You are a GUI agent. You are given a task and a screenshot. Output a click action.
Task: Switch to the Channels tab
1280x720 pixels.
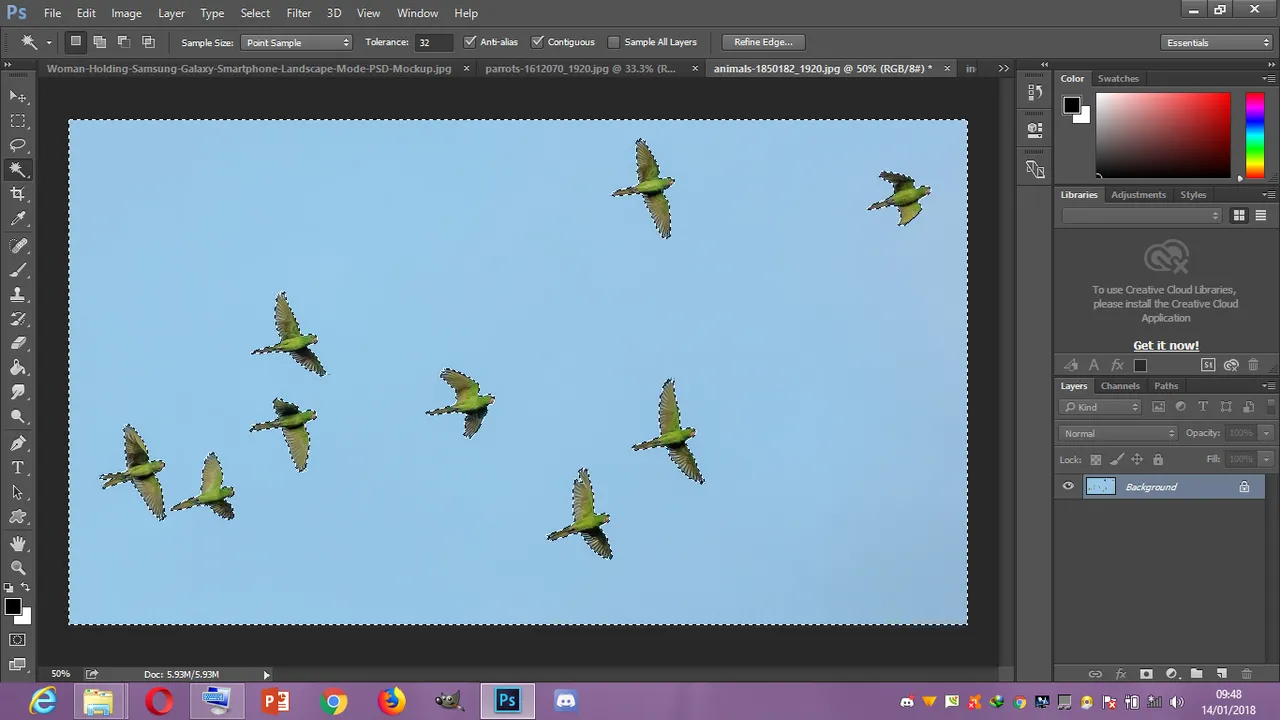pyautogui.click(x=1120, y=386)
